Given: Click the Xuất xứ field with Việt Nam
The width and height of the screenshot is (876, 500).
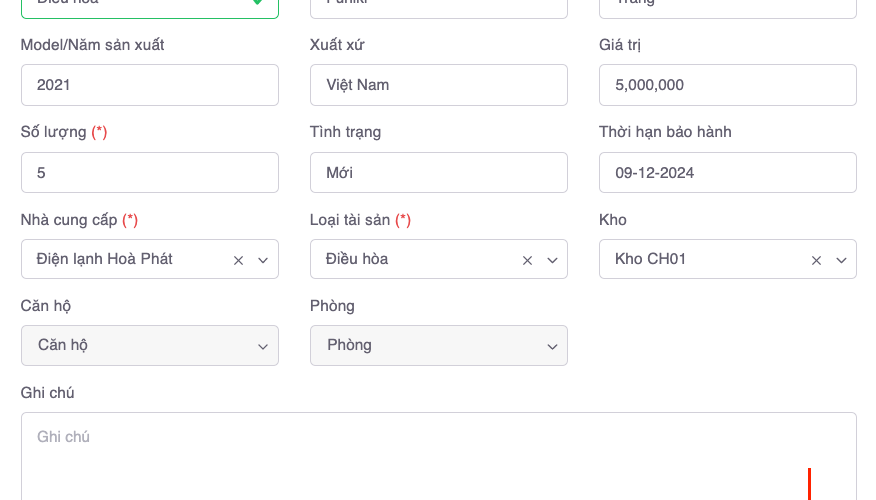Looking at the screenshot, I should [438, 85].
